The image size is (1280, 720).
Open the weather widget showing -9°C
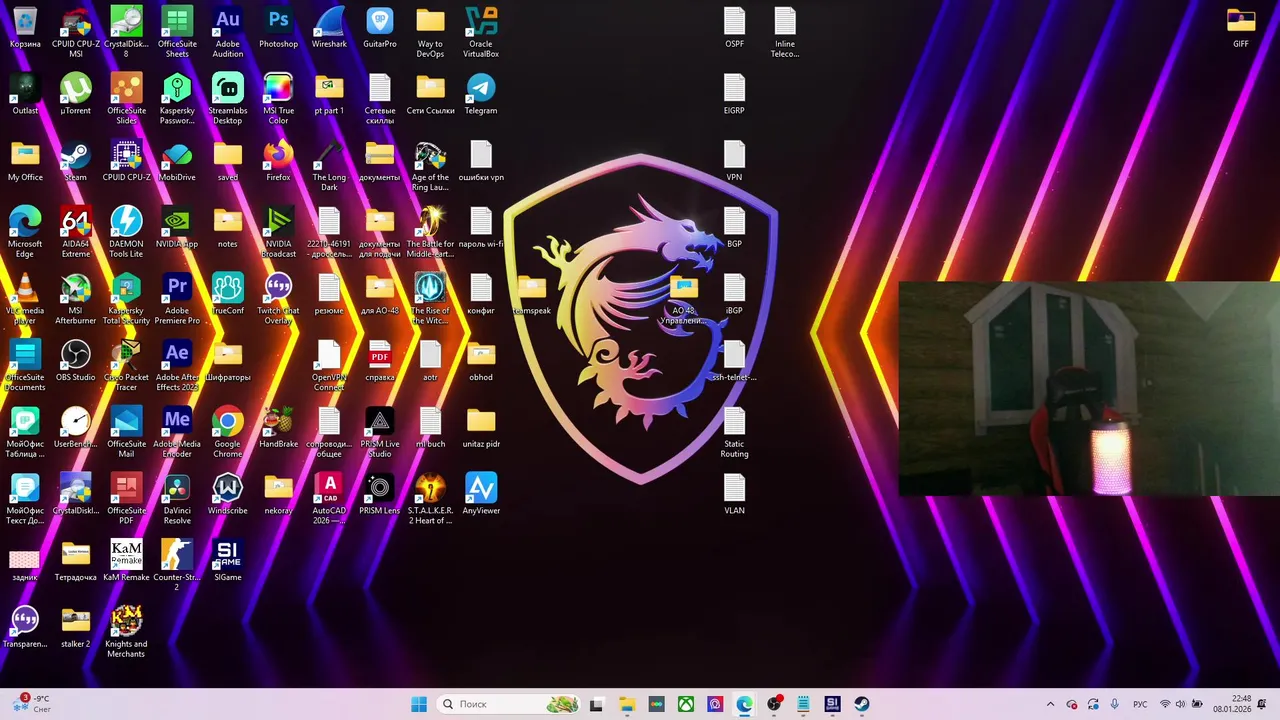point(30,704)
